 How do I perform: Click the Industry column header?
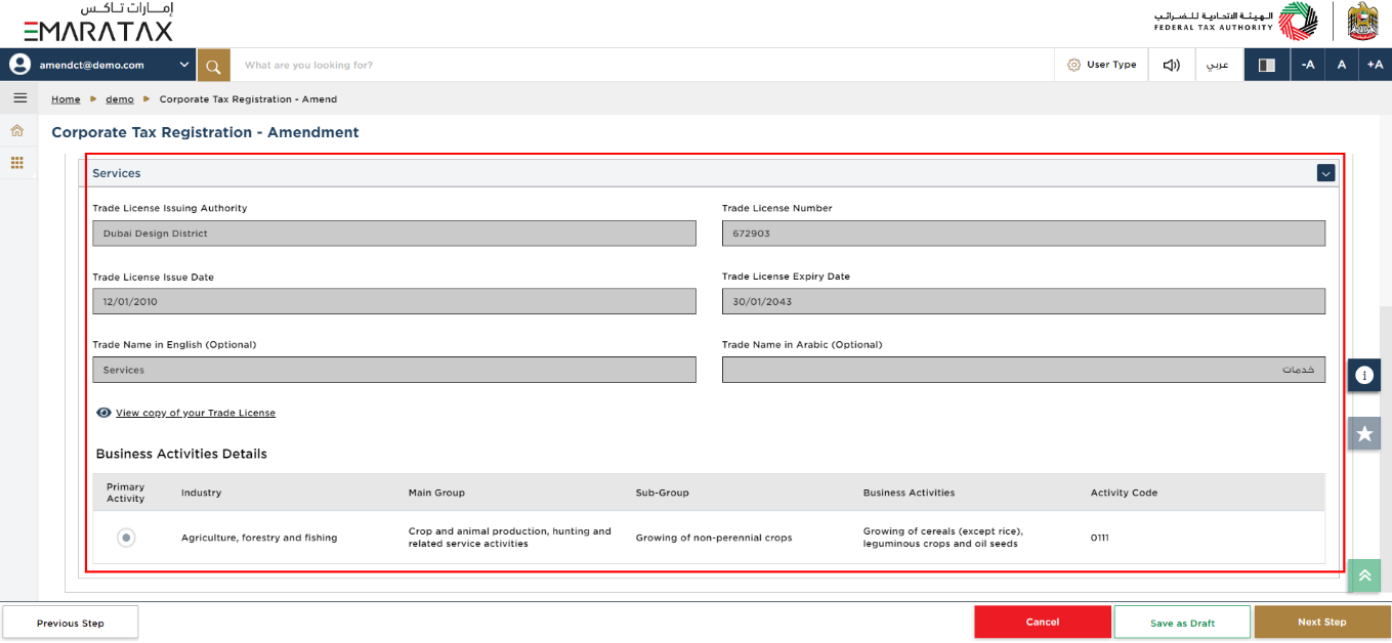pos(201,493)
